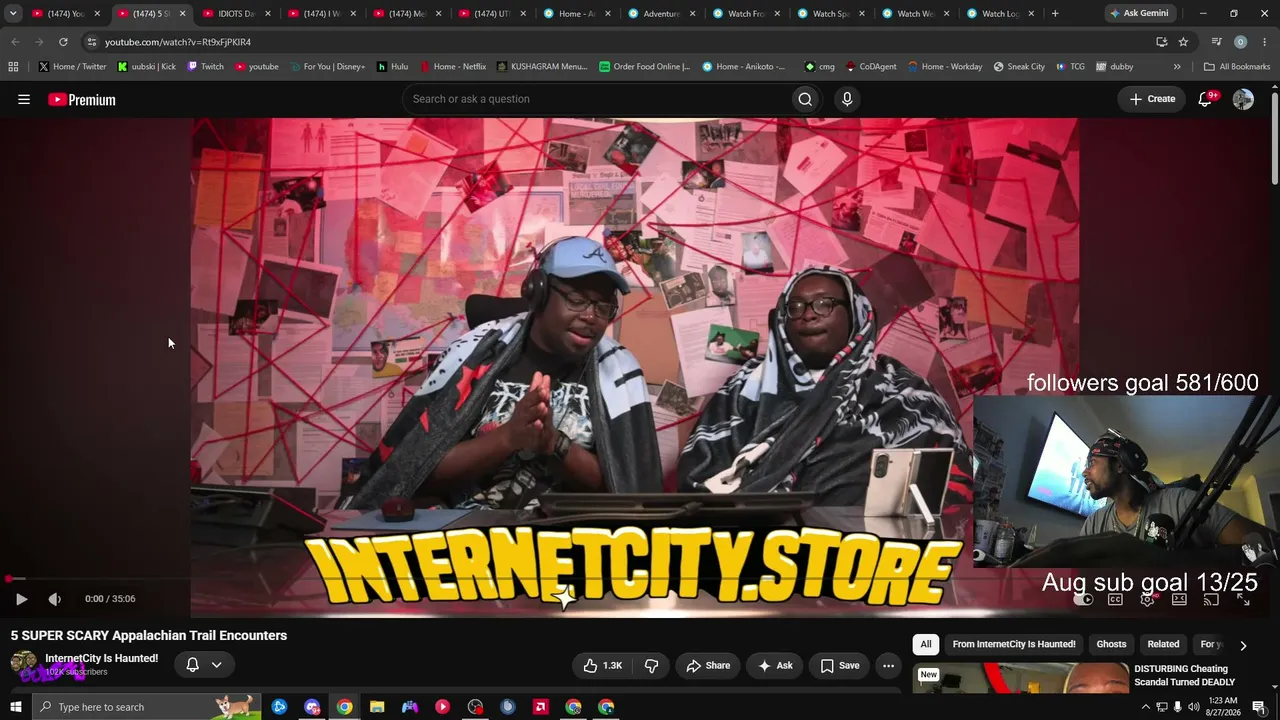
Task: Like the video (1.3K)
Action: [x=603, y=666]
